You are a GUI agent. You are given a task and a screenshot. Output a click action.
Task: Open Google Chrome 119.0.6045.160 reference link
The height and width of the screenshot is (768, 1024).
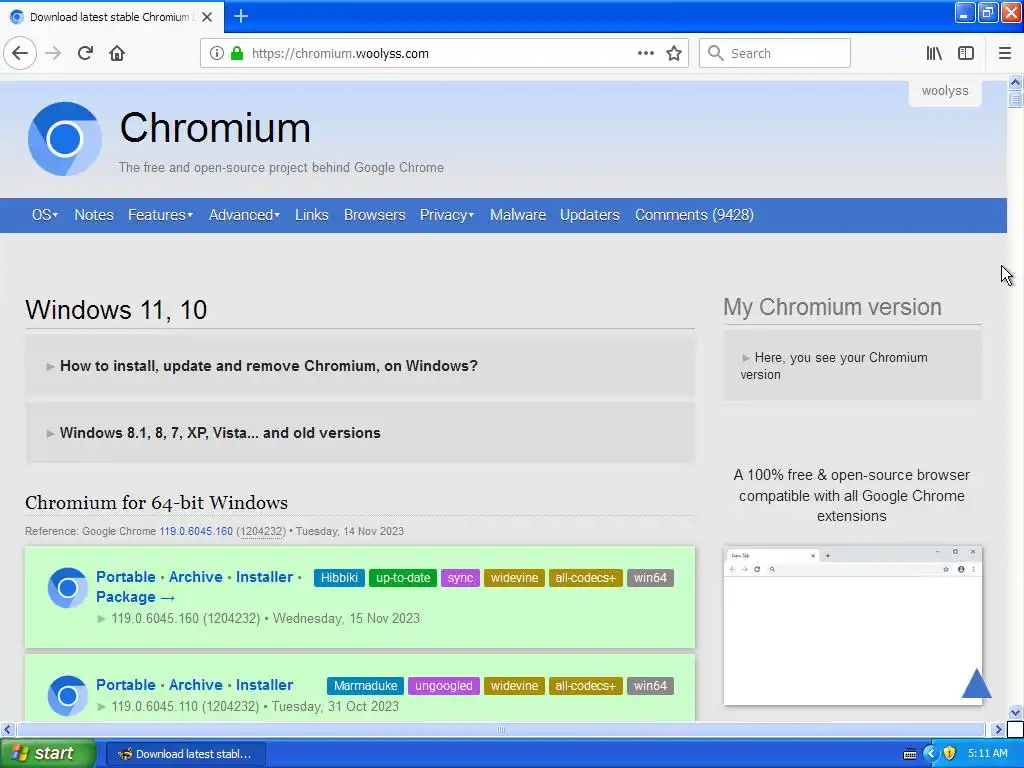(196, 532)
